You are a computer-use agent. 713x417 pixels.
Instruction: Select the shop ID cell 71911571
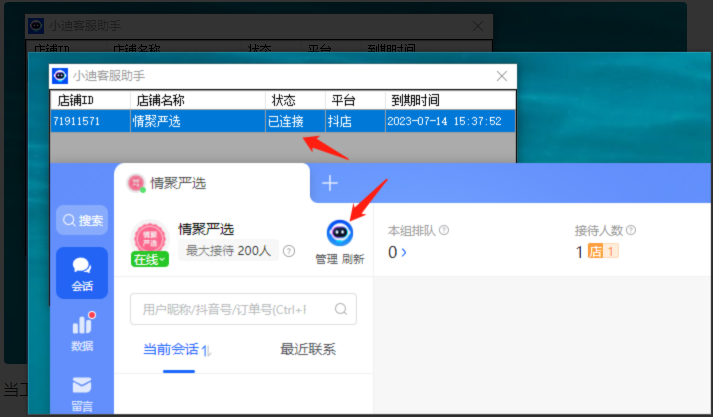[x=90, y=121]
